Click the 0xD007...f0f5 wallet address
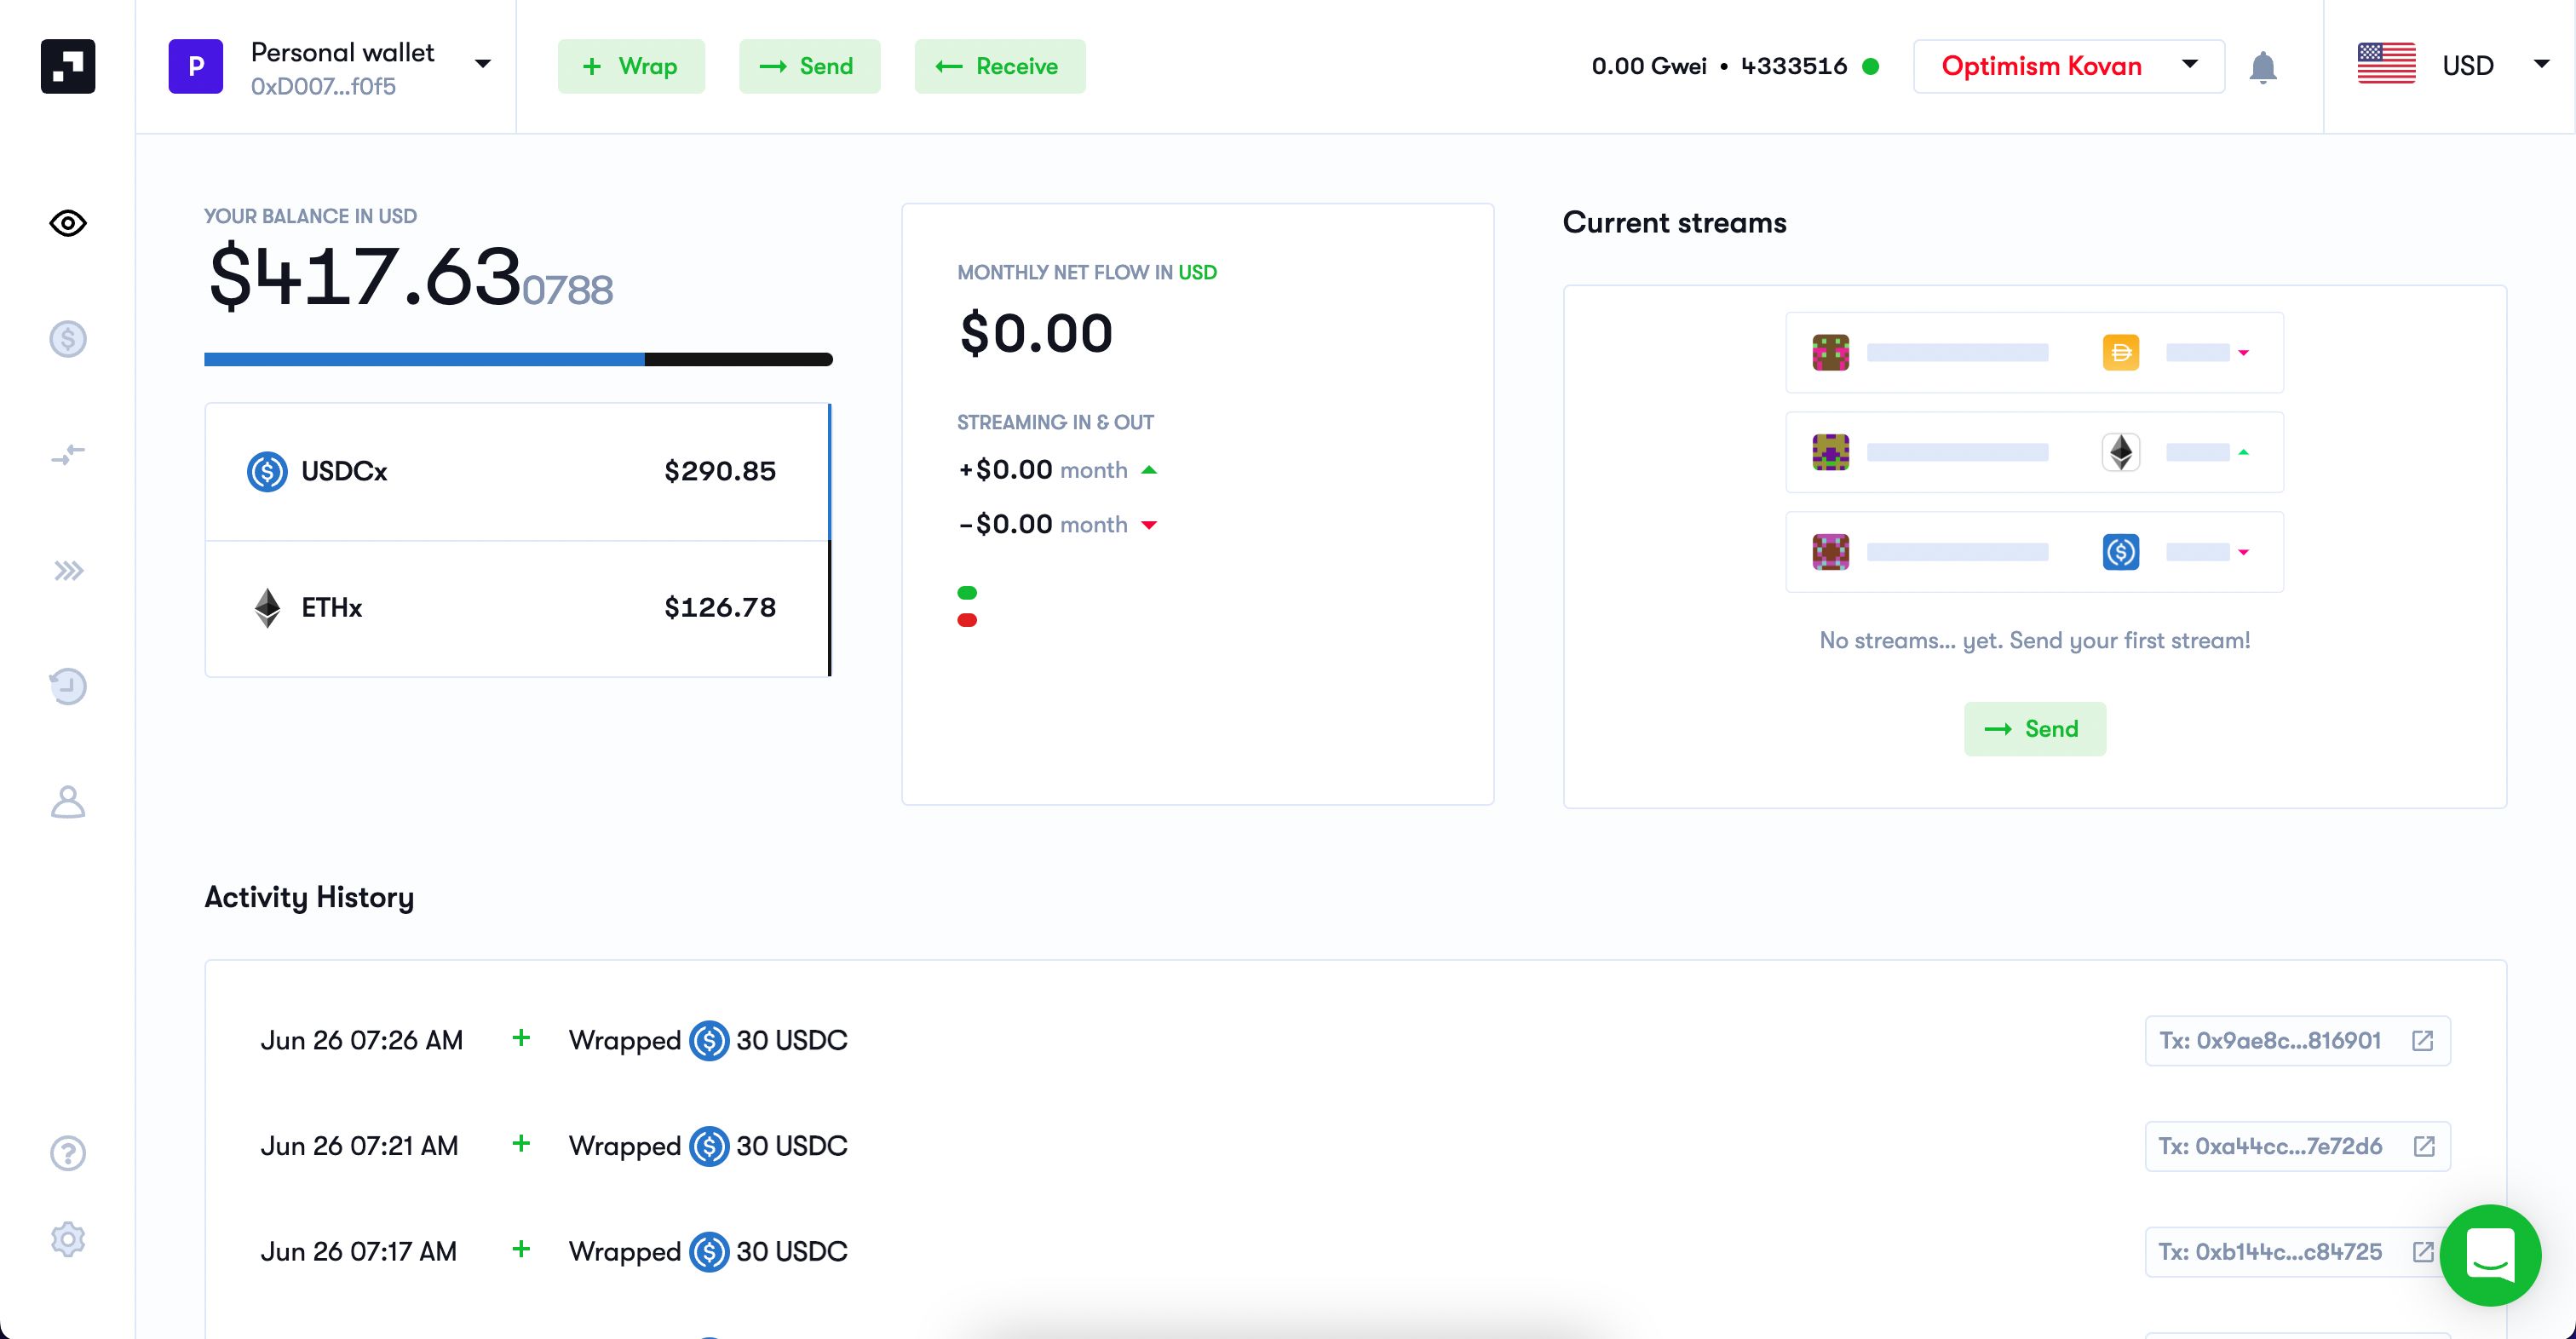2576x1339 pixels. point(323,87)
